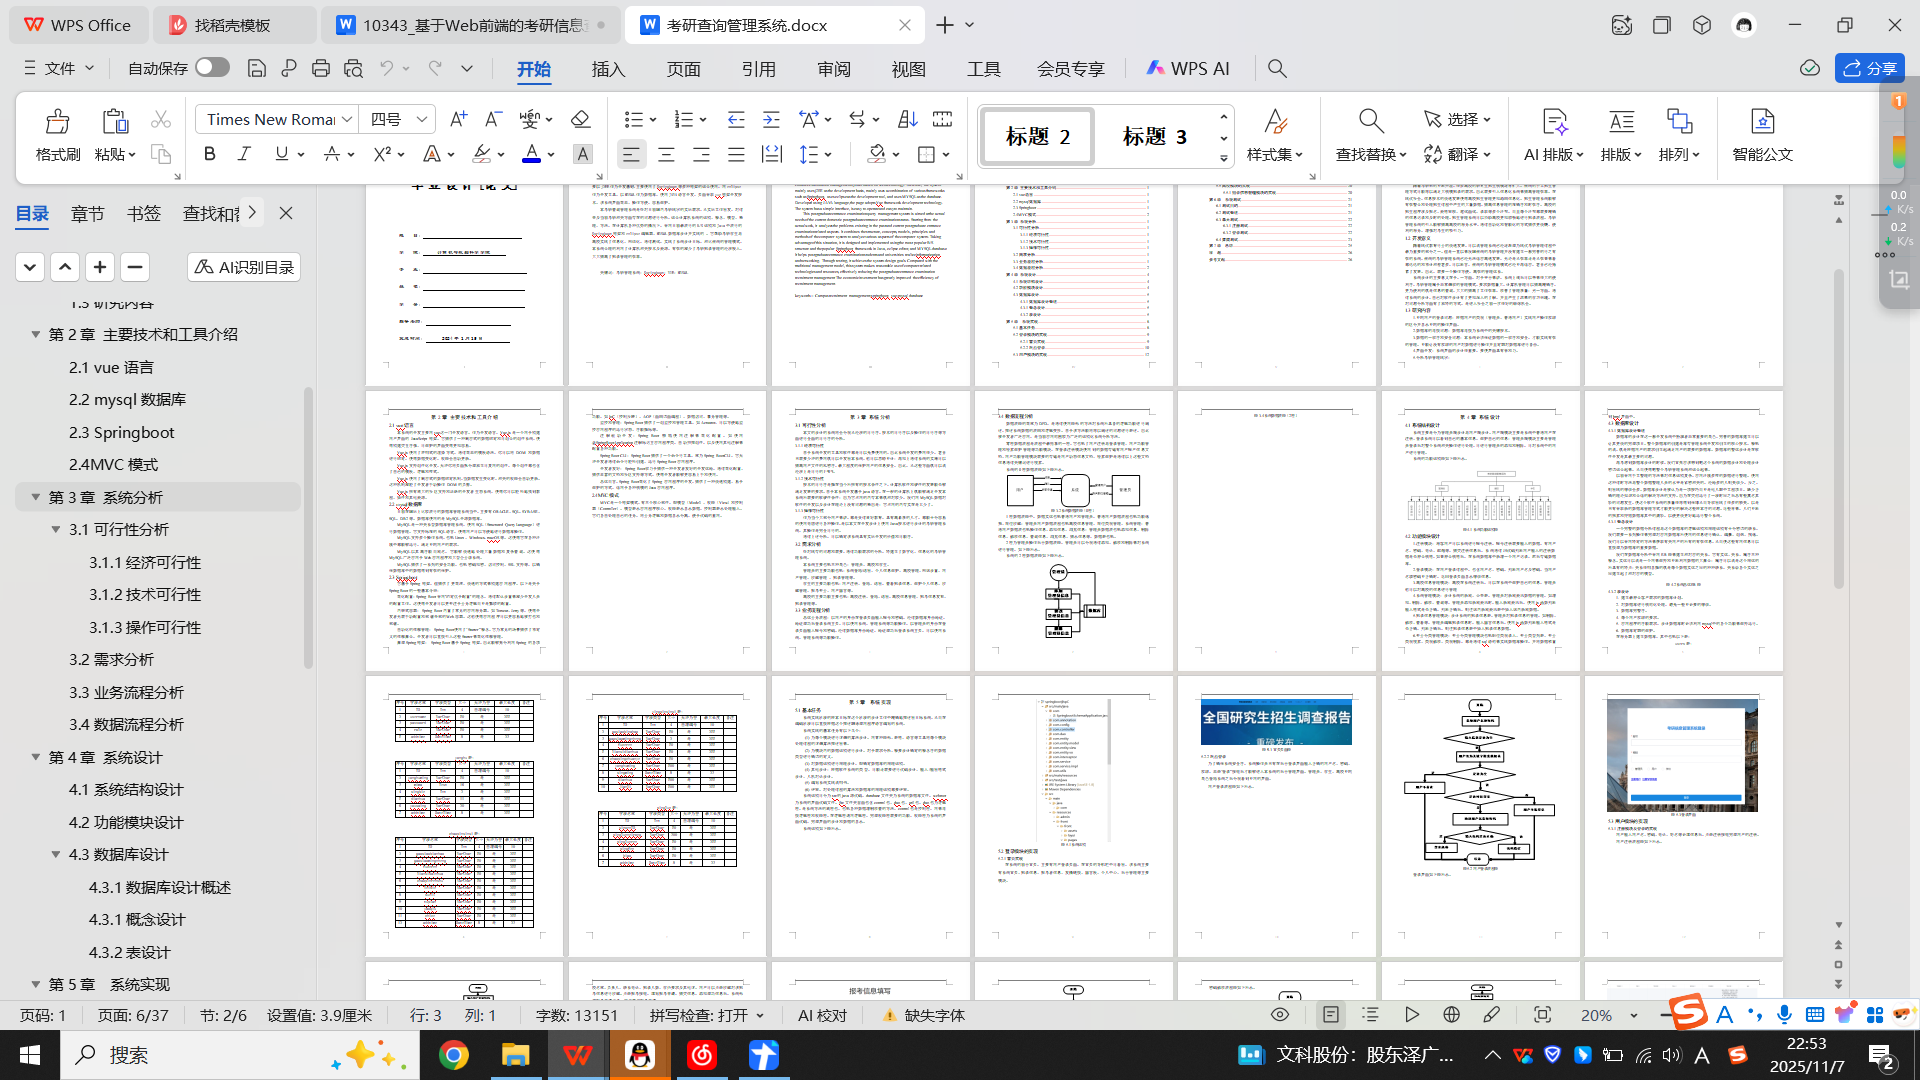Open the 插入 ribbon tab

pyautogui.click(x=608, y=69)
